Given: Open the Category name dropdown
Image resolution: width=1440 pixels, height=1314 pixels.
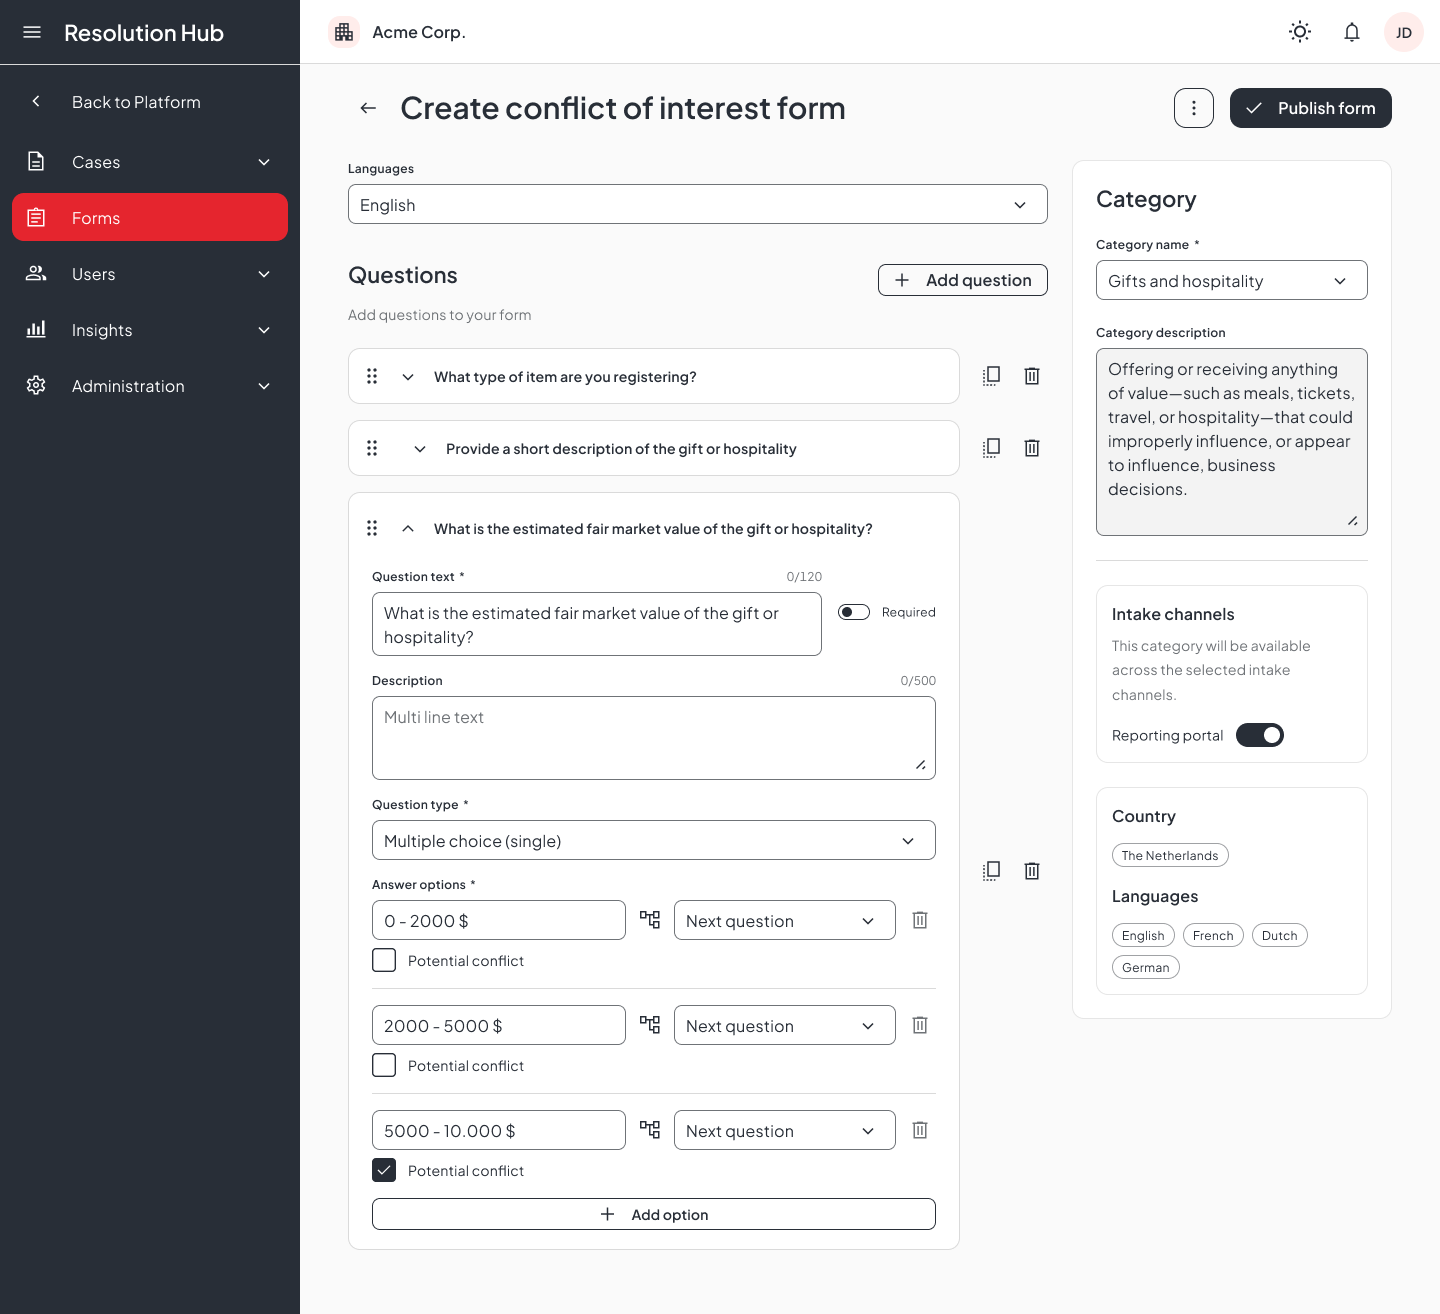Looking at the screenshot, I should coord(1232,280).
